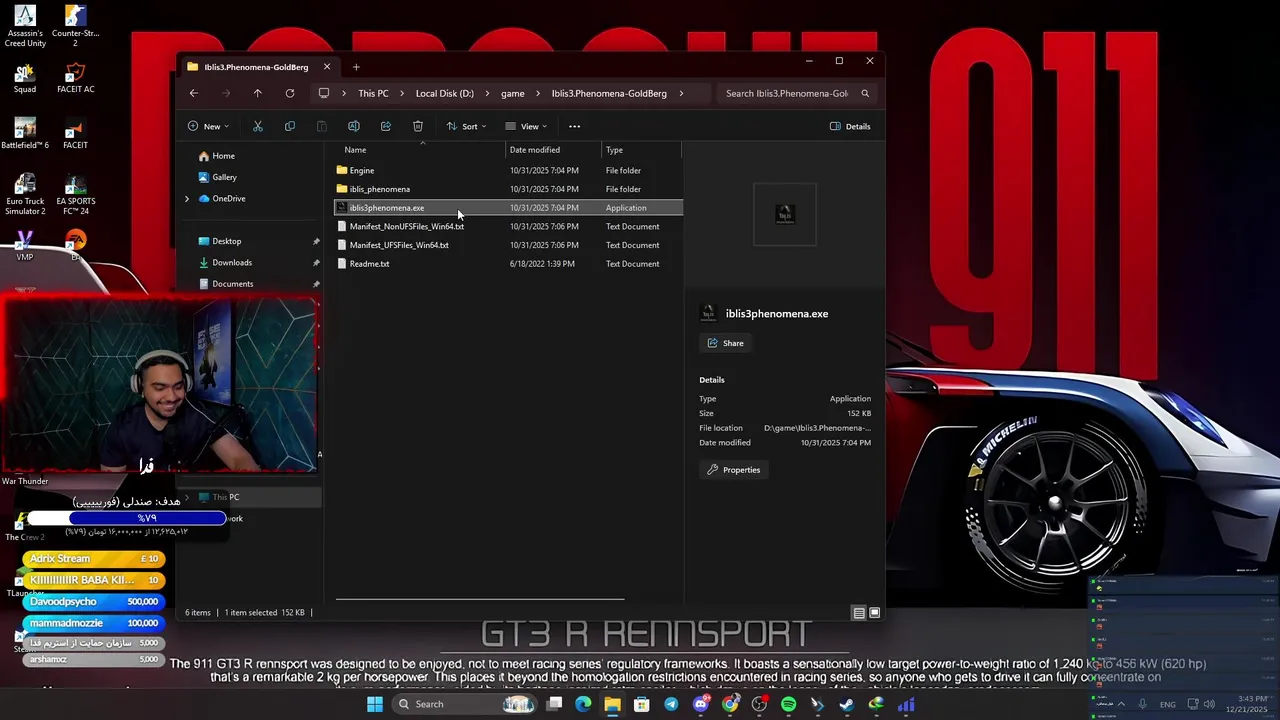The width and height of the screenshot is (1280, 720).
Task: Open Steam from taskbar
Action: point(847,704)
